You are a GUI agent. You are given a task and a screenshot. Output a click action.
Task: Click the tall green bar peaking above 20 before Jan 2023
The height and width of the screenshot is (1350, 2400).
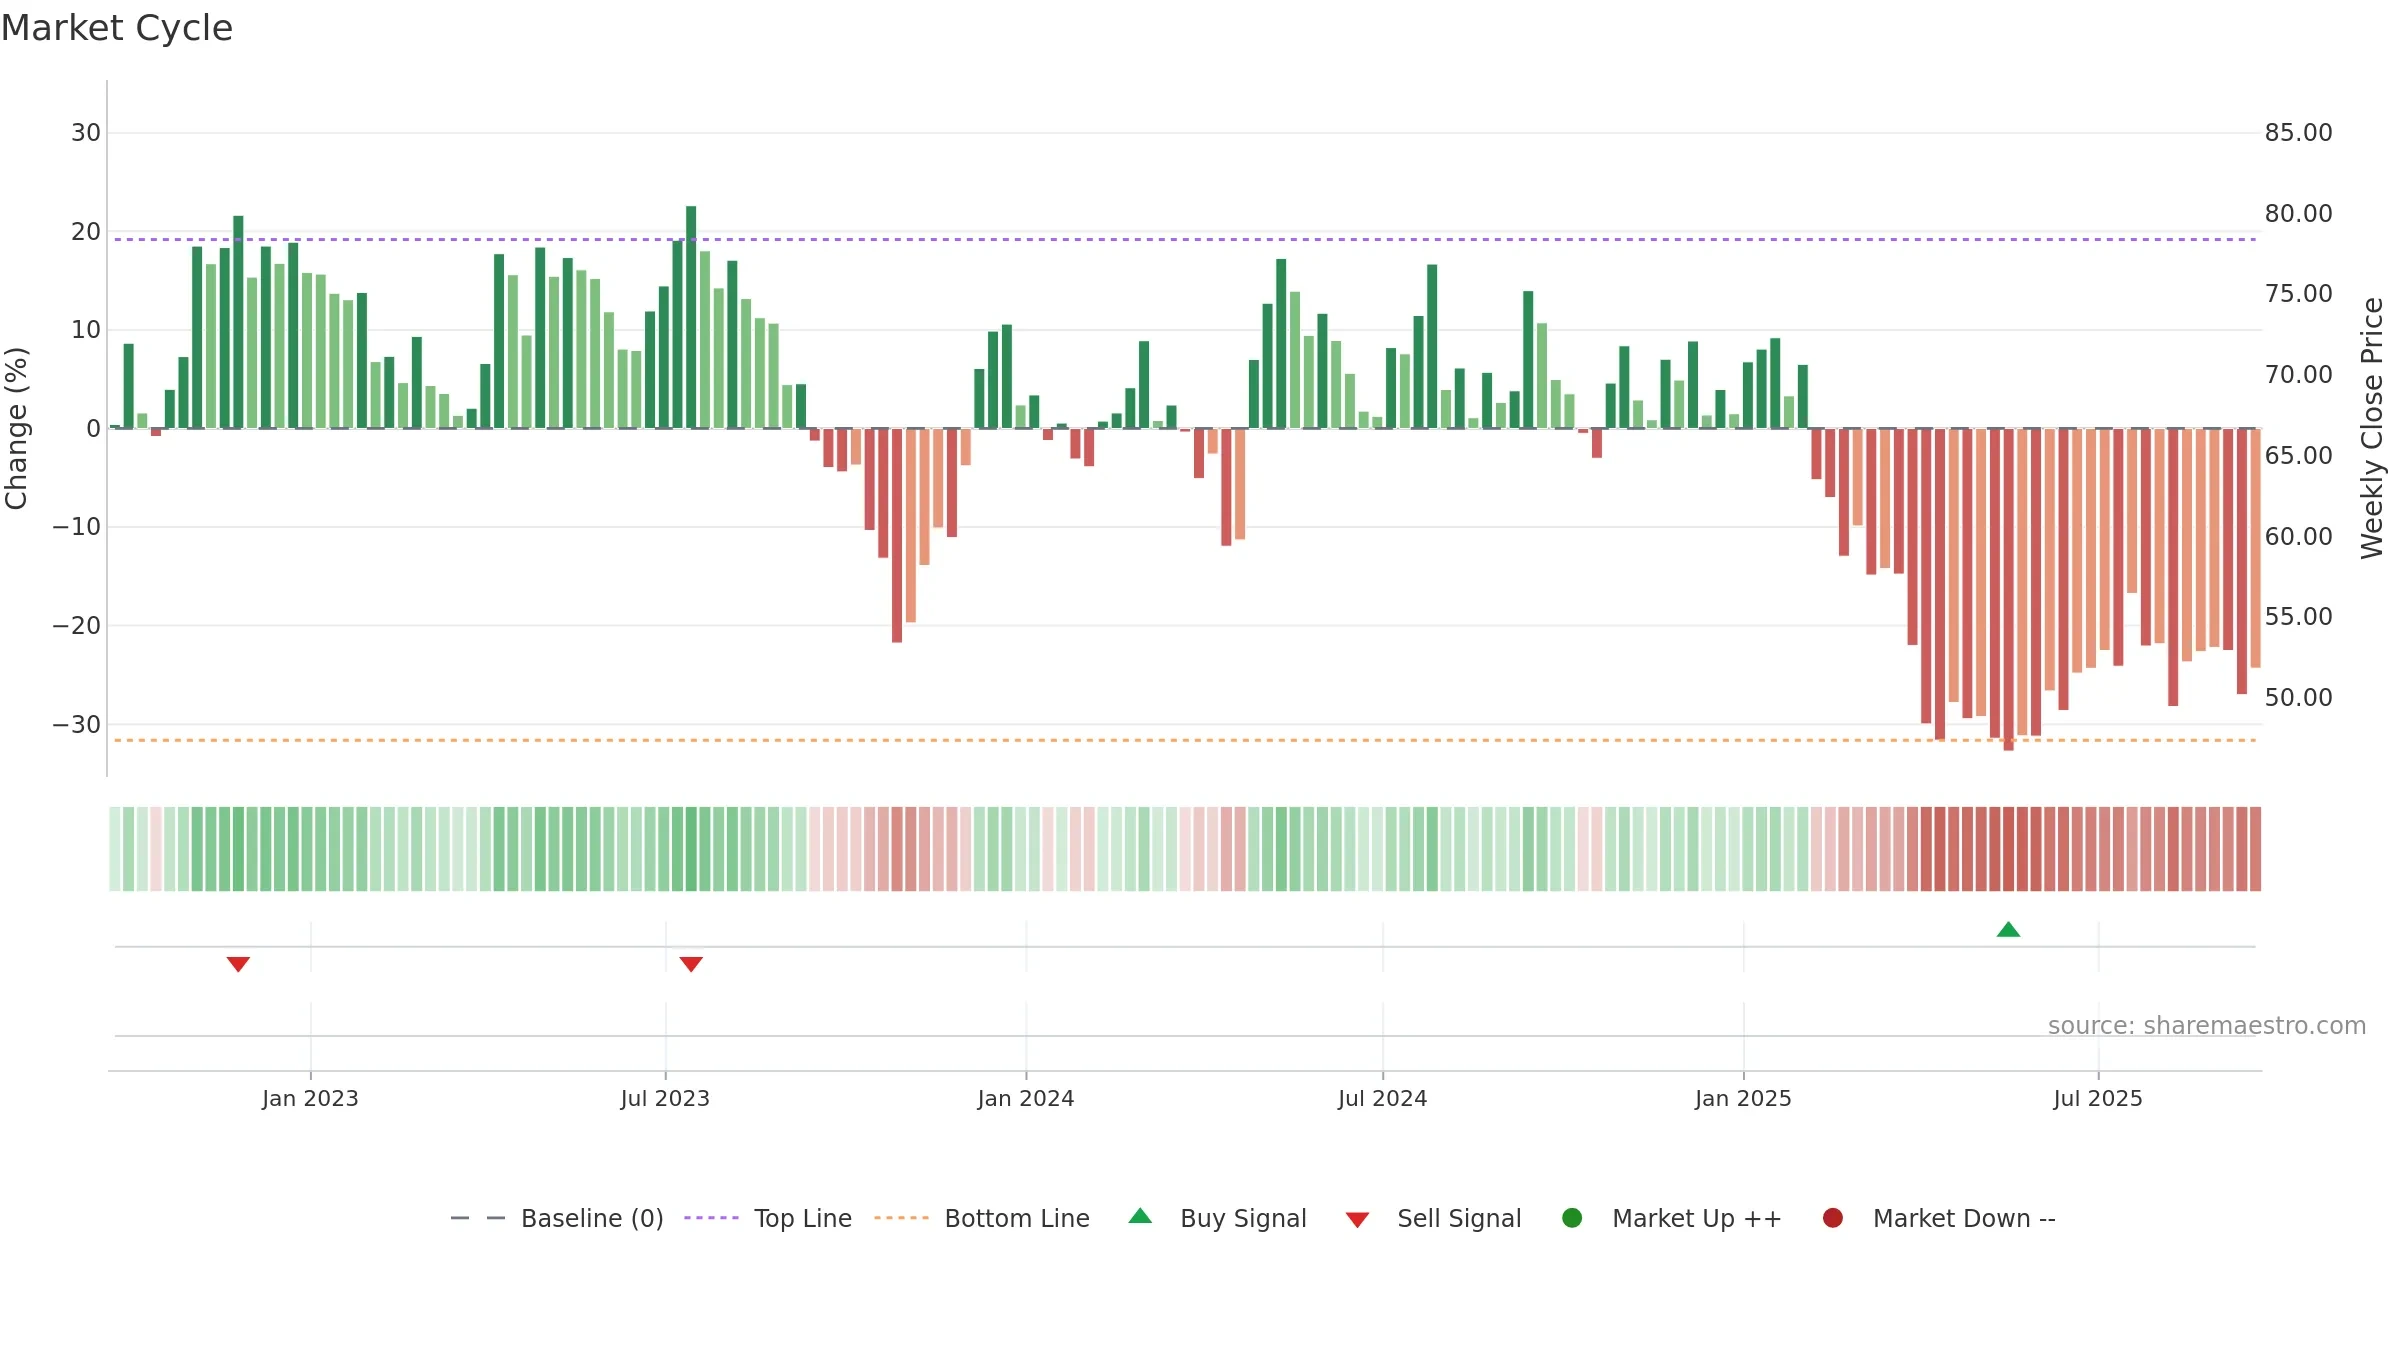tap(238, 322)
